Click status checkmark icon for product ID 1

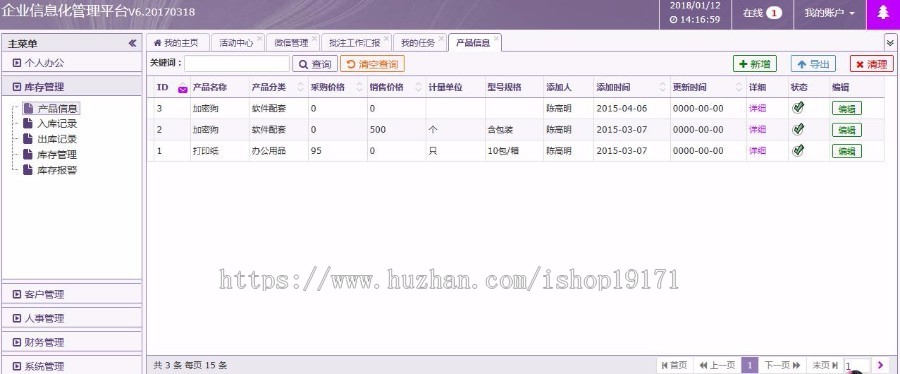[798, 150]
